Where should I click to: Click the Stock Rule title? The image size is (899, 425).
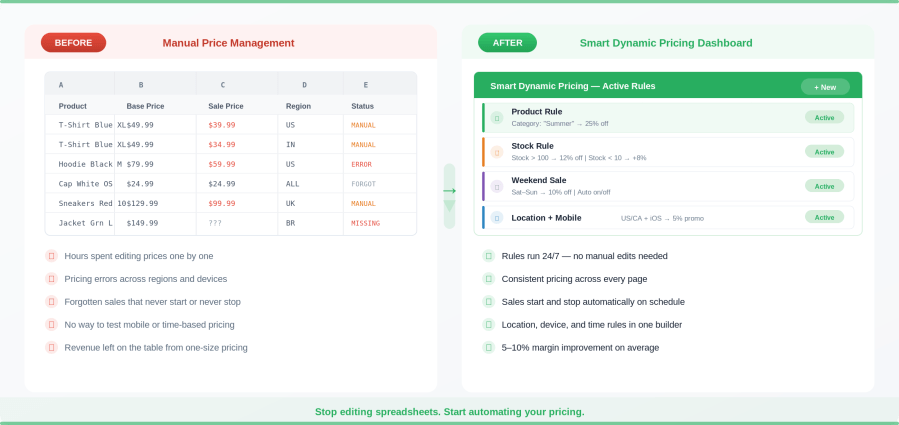point(533,146)
